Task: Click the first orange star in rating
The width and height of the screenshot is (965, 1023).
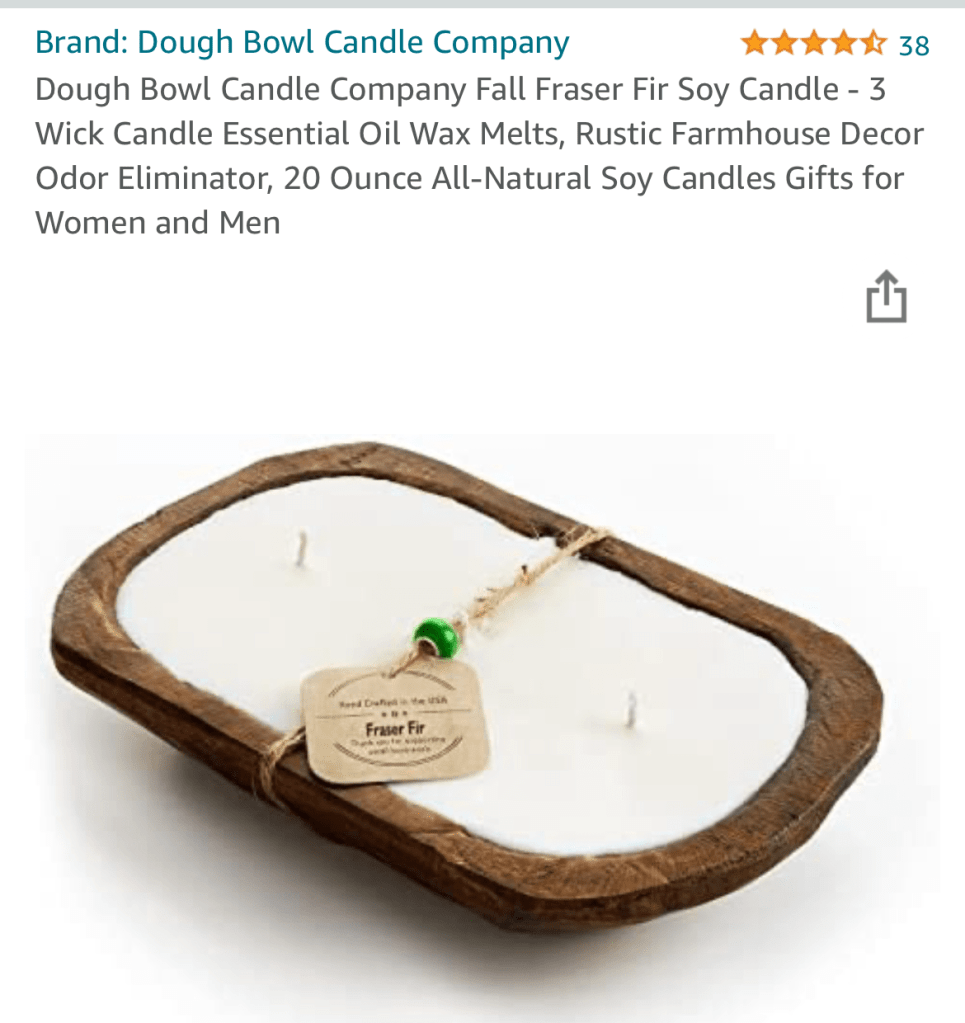Action: 756,44
